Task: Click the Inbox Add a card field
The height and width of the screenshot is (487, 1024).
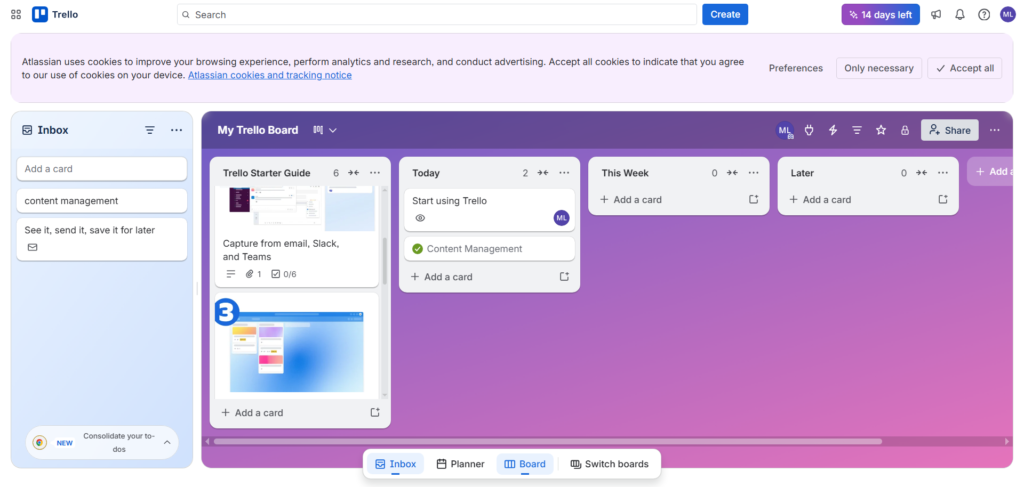Action: pyautogui.click(x=102, y=168)
